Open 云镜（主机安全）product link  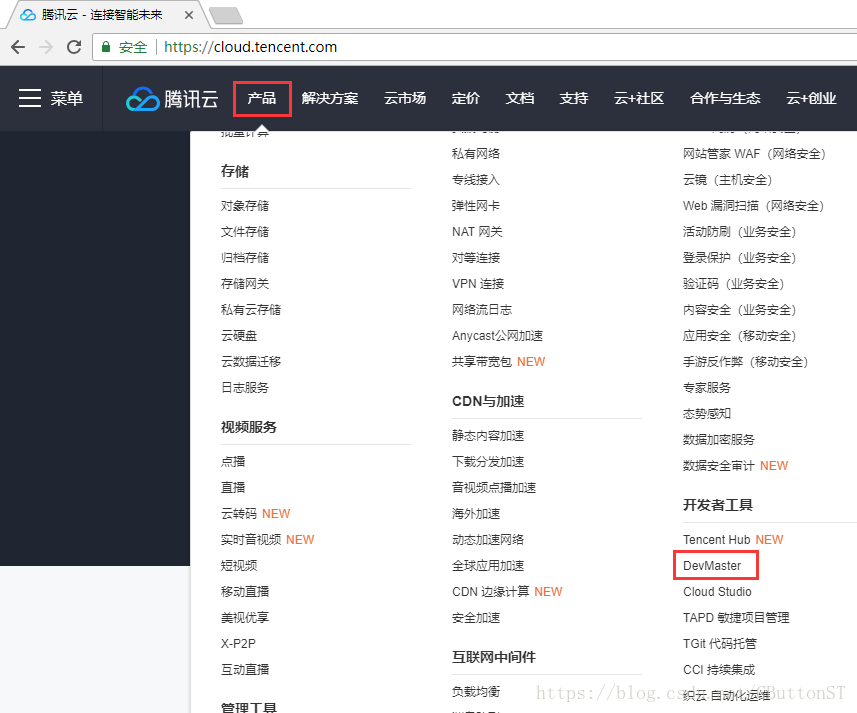[727, 180]
